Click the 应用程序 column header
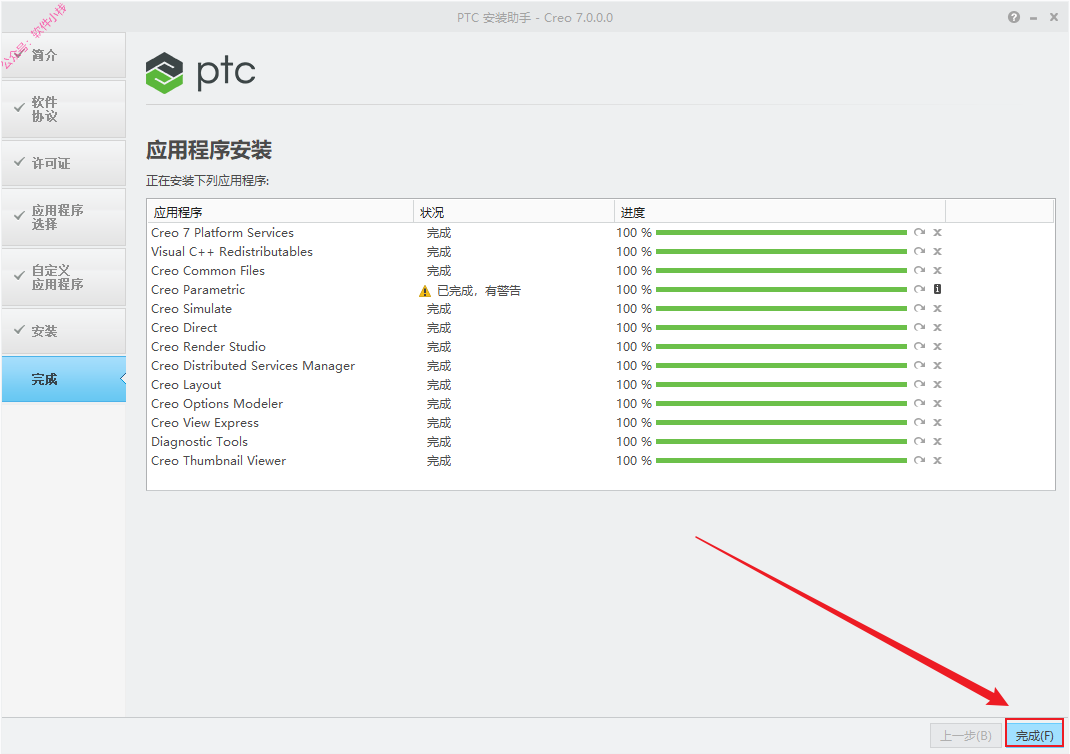The width and height of the screenshot is (1070, 754). point(280,212)
